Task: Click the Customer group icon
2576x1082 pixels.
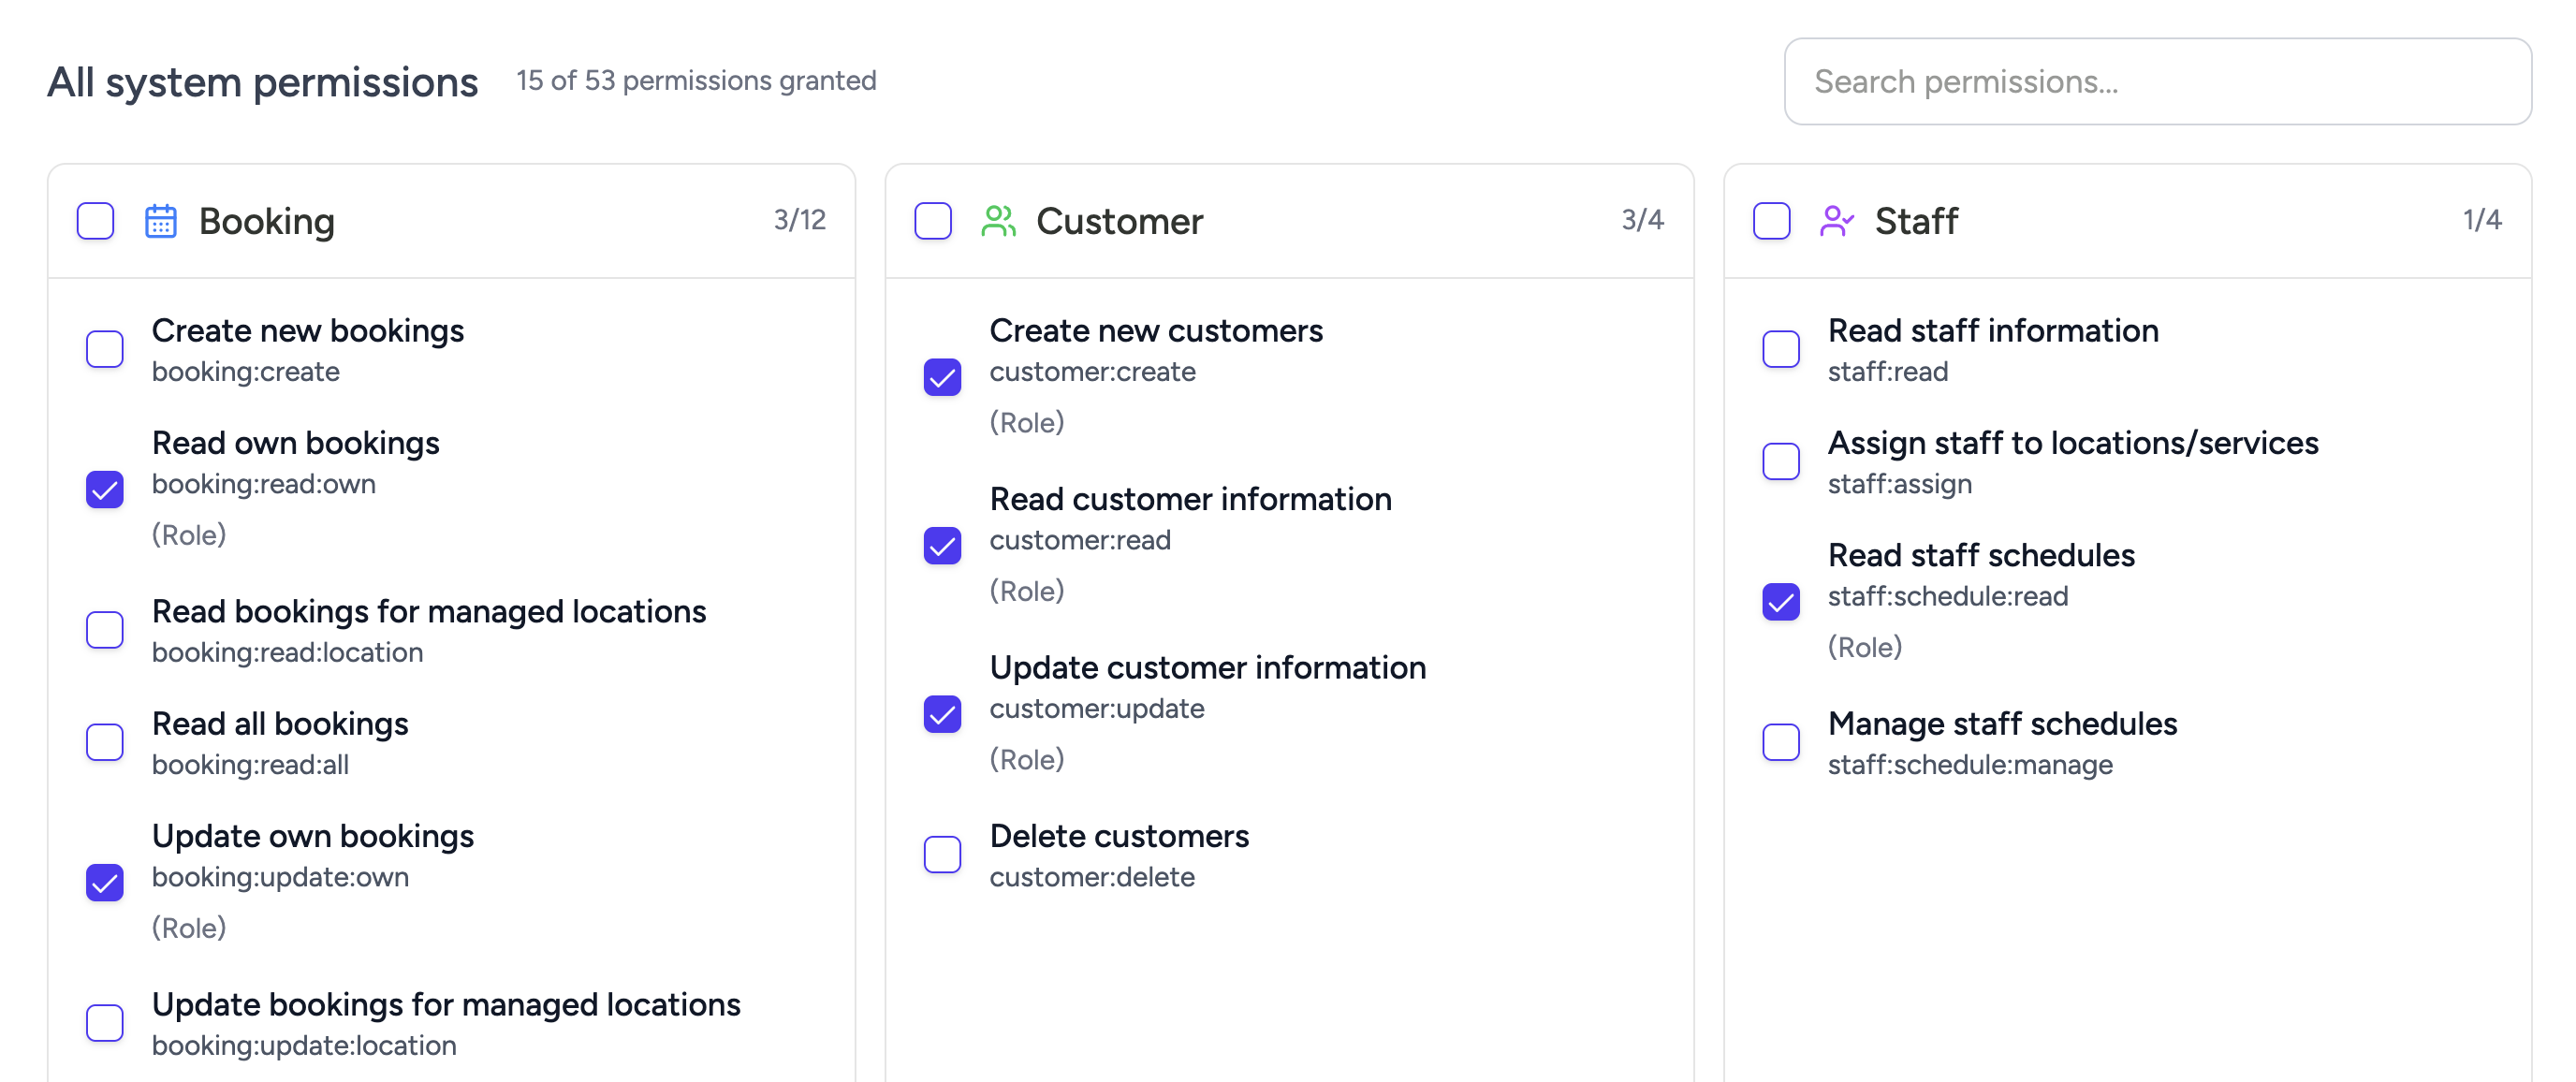Action: point(997,221)
